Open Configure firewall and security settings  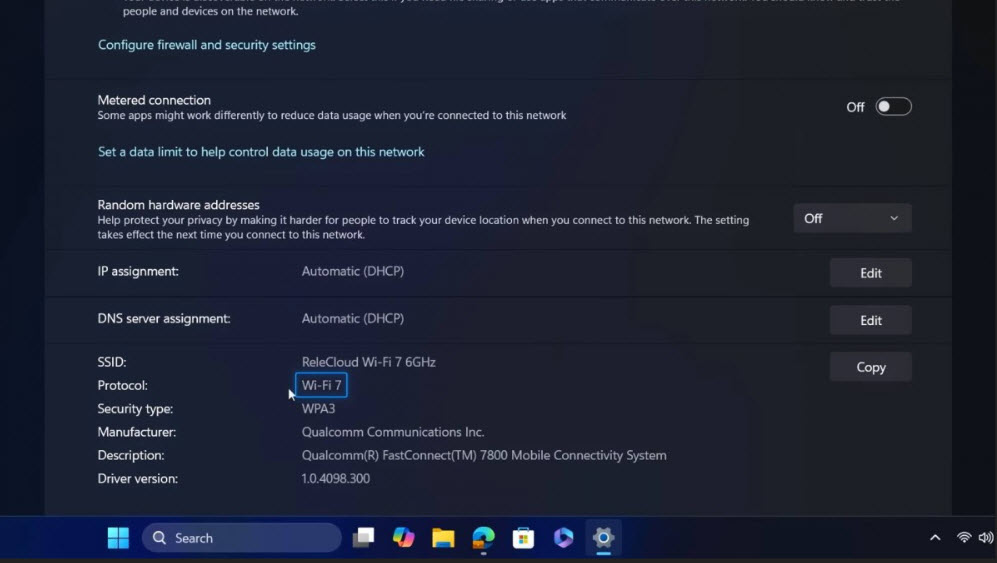point(207,45)
